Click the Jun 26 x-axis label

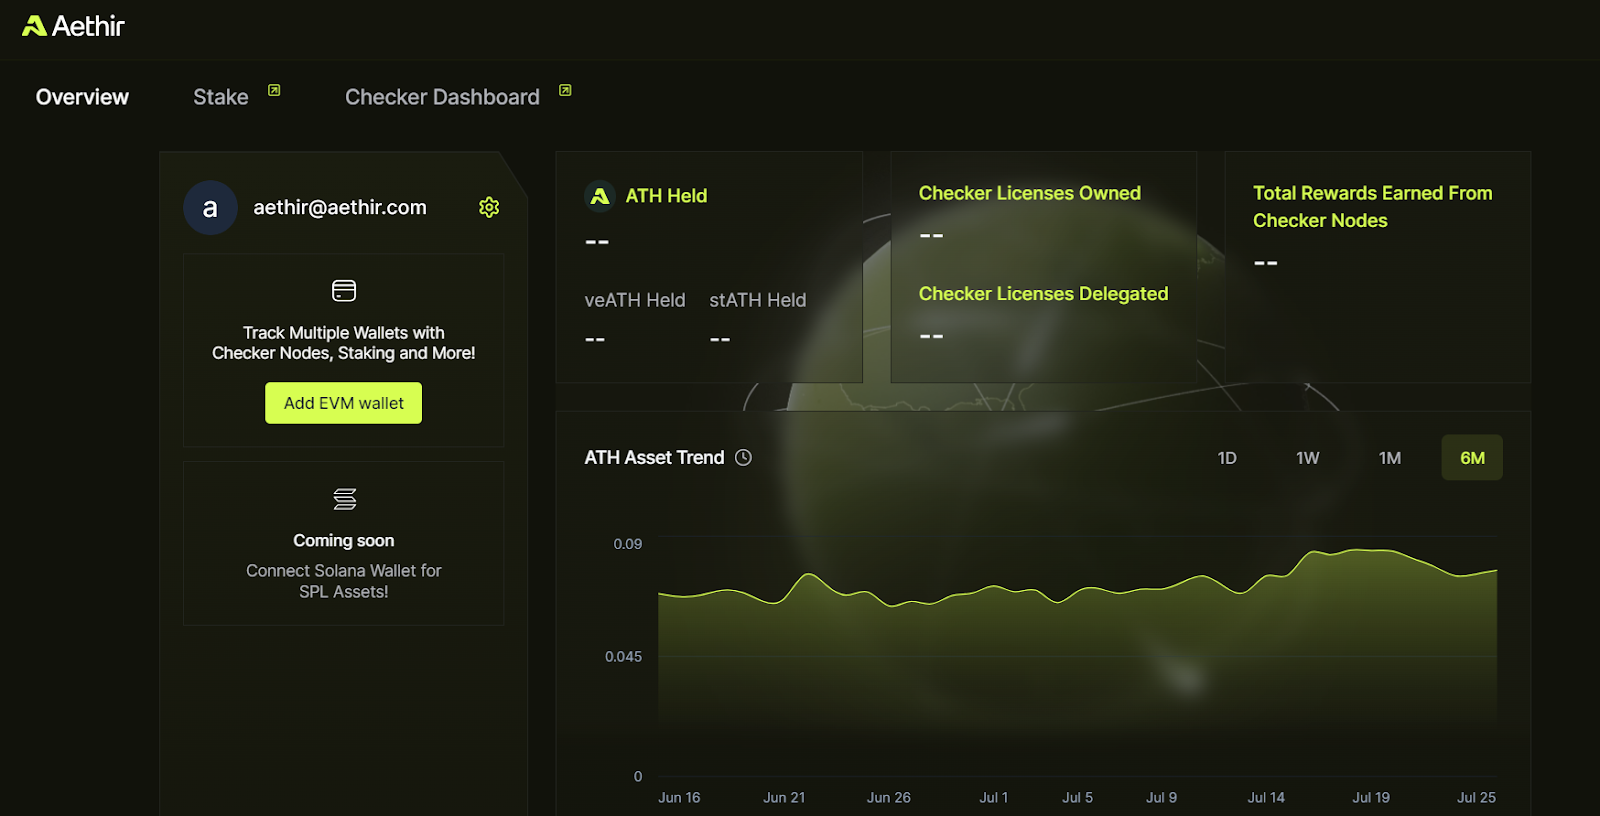click(x=889, y=798)
